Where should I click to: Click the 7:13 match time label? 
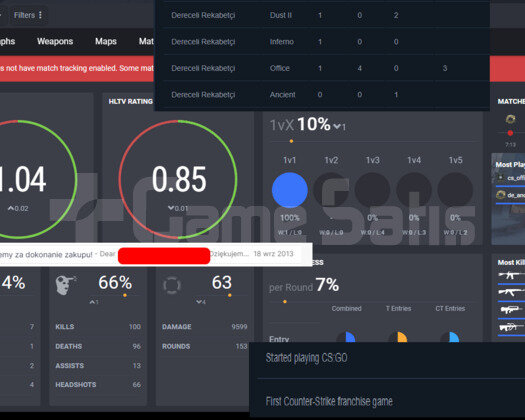tap(510, 144)
